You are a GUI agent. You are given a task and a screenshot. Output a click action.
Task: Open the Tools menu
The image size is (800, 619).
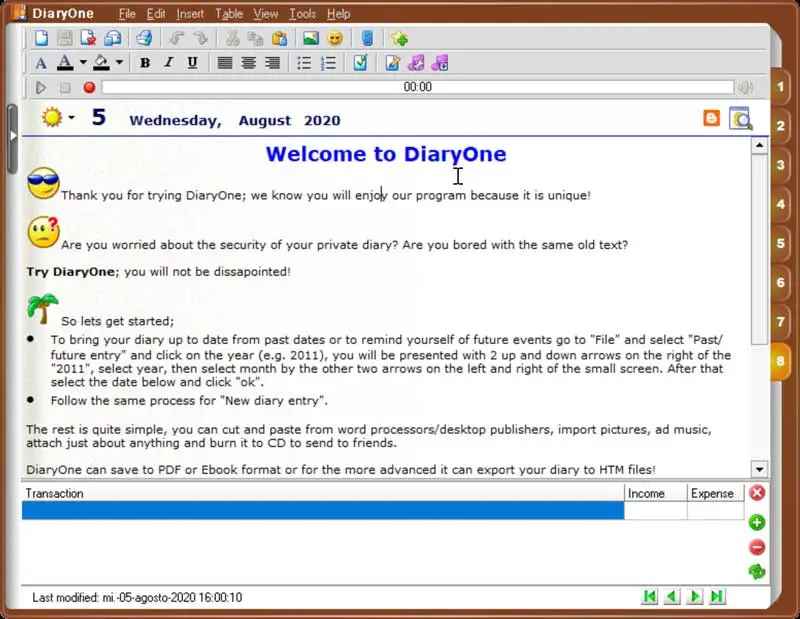coord(303,14)
